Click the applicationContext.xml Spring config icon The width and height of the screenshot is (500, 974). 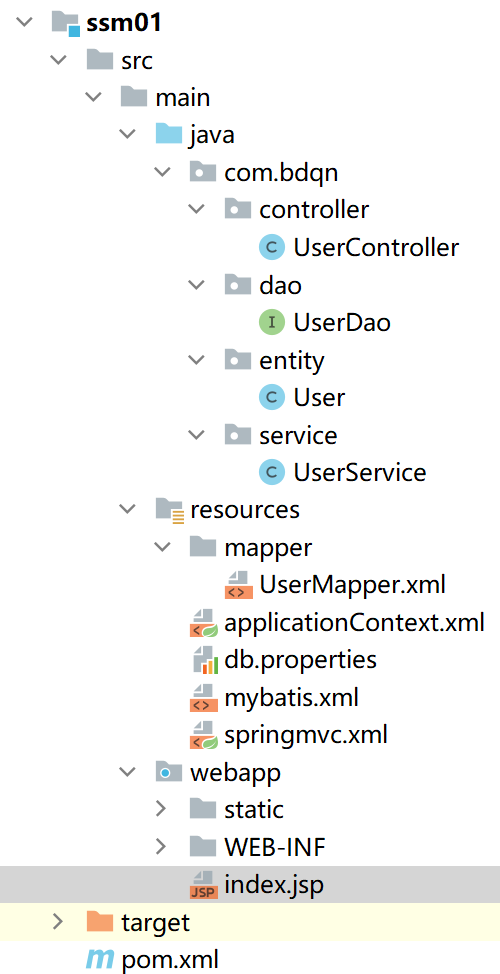click(204, 623)
